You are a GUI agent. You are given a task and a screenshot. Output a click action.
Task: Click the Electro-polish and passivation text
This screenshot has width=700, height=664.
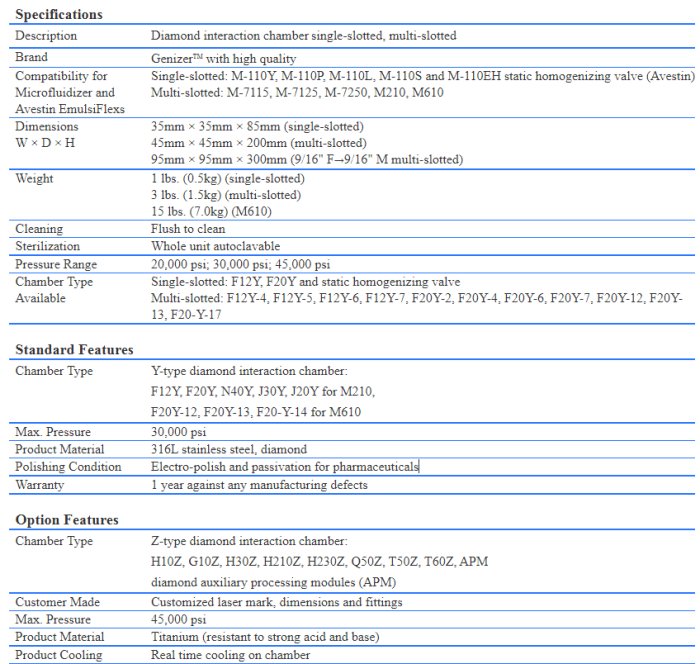[285, 467]
